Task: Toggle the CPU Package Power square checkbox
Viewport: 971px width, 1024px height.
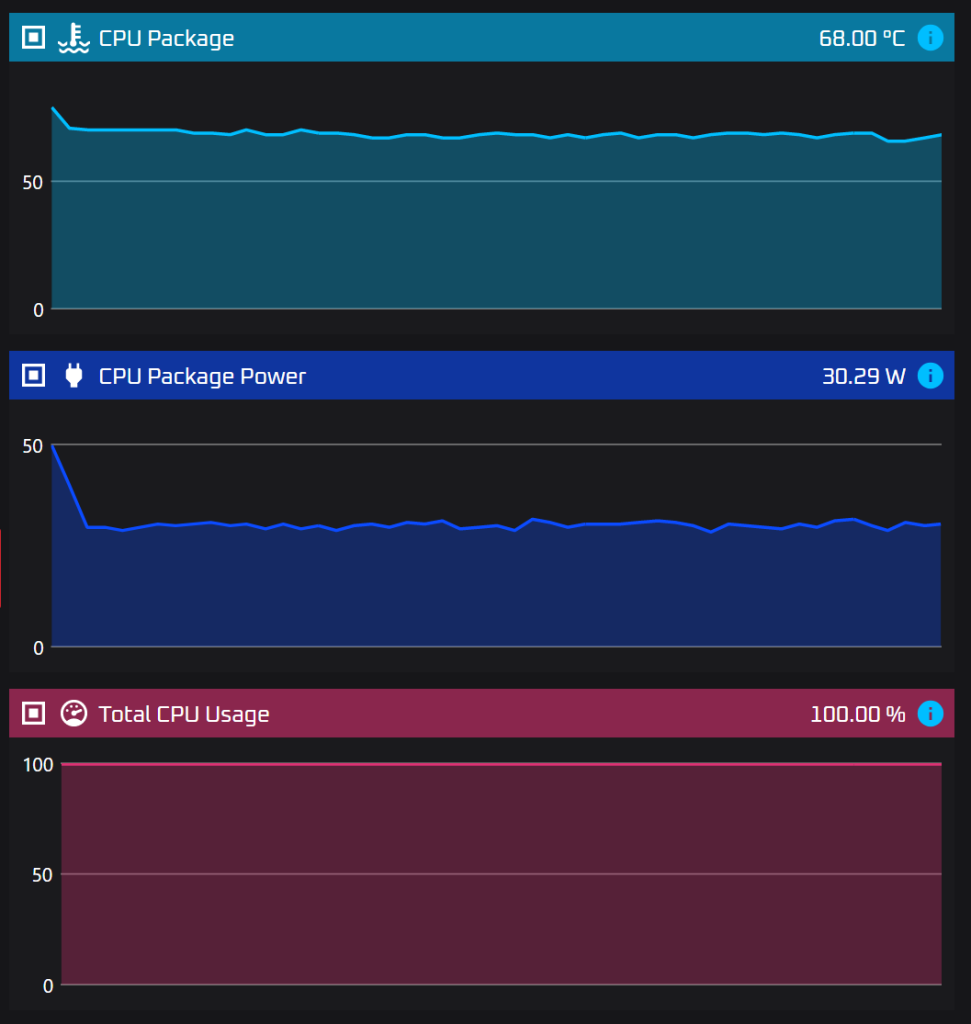Action: 33,376
